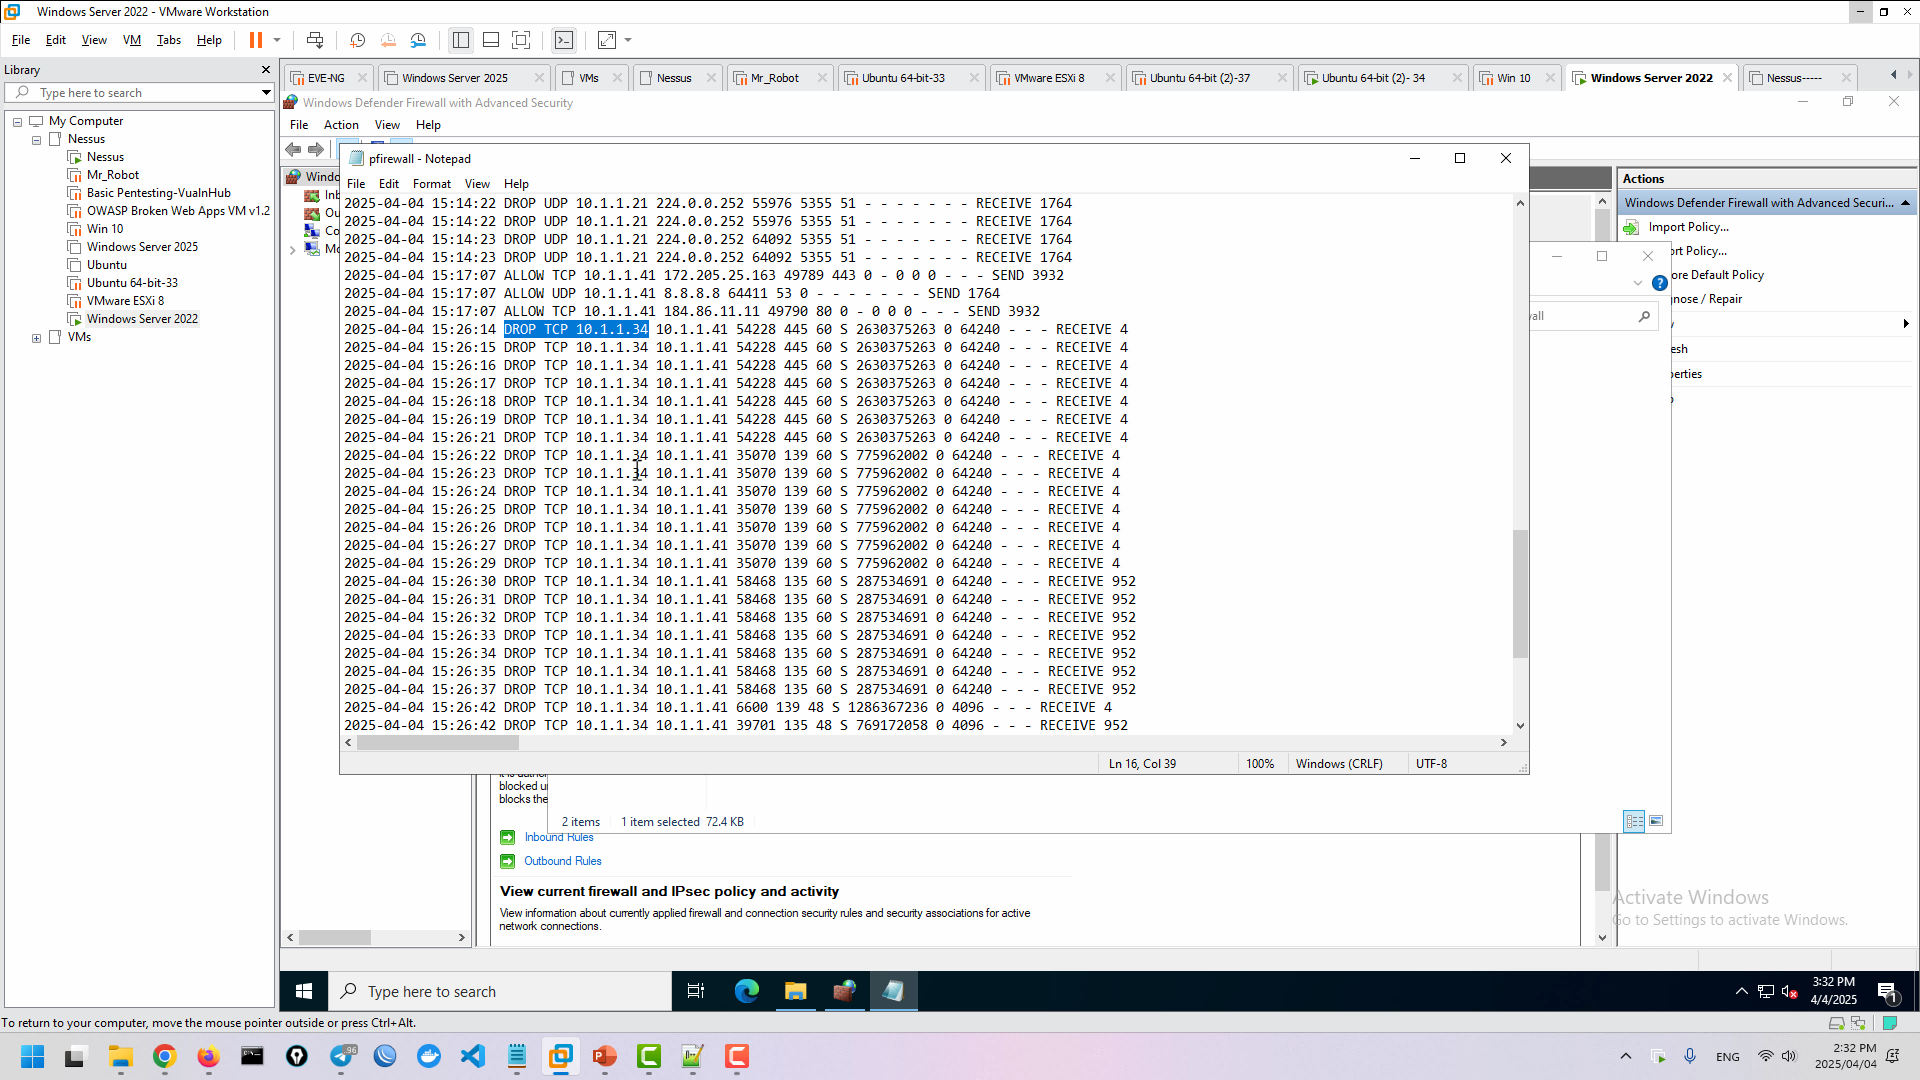Open console view toolbar icon
The height and width of the screenshot is (1080, 1920).
click(x=564, y=40)
